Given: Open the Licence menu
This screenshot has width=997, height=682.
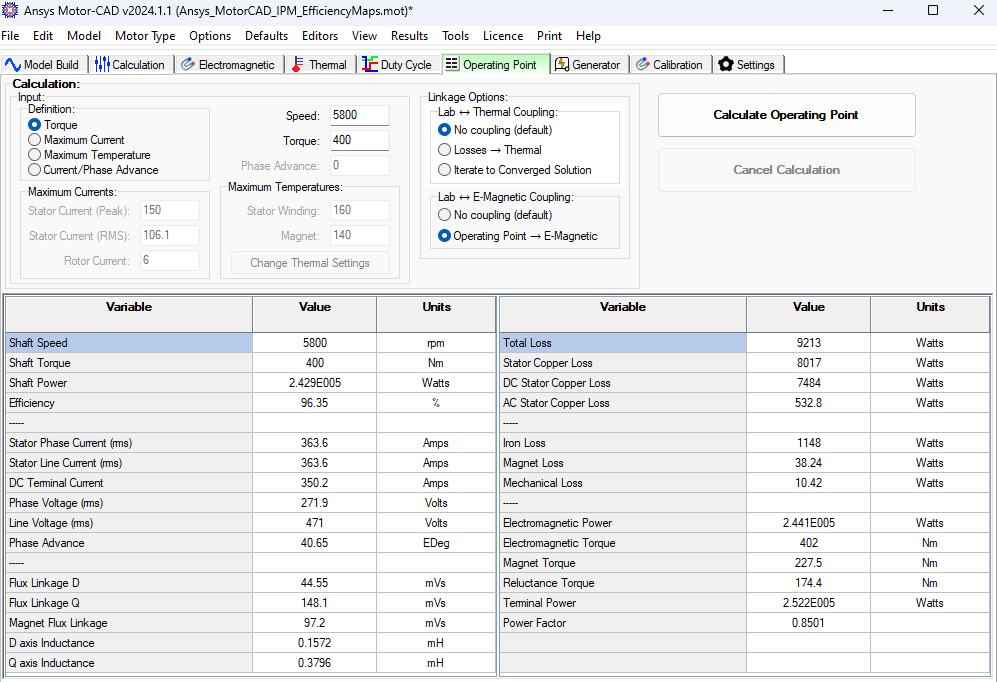Looking at the screenshot, I should point(502,36).
